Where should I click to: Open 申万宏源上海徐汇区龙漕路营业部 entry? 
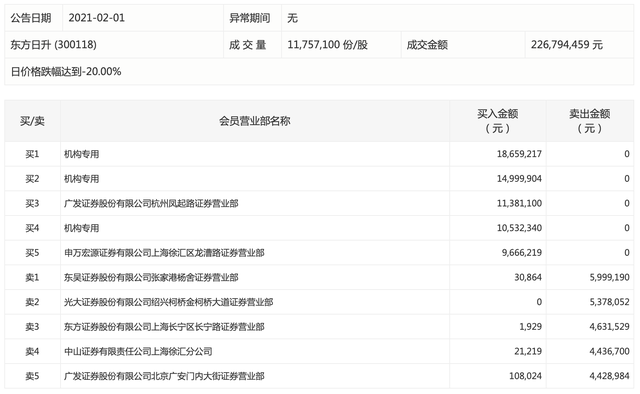click(164, 253)
